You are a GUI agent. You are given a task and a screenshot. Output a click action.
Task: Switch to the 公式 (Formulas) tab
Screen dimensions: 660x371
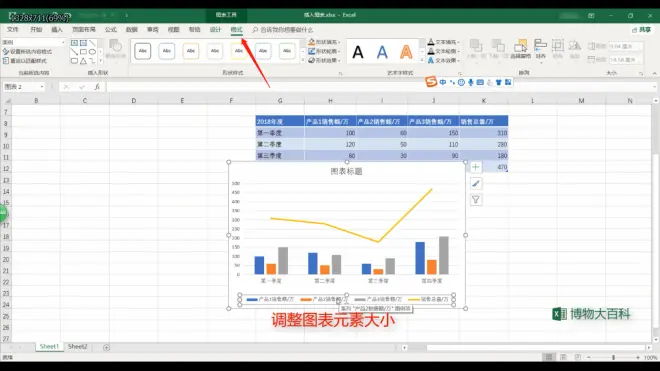point(111,29)
